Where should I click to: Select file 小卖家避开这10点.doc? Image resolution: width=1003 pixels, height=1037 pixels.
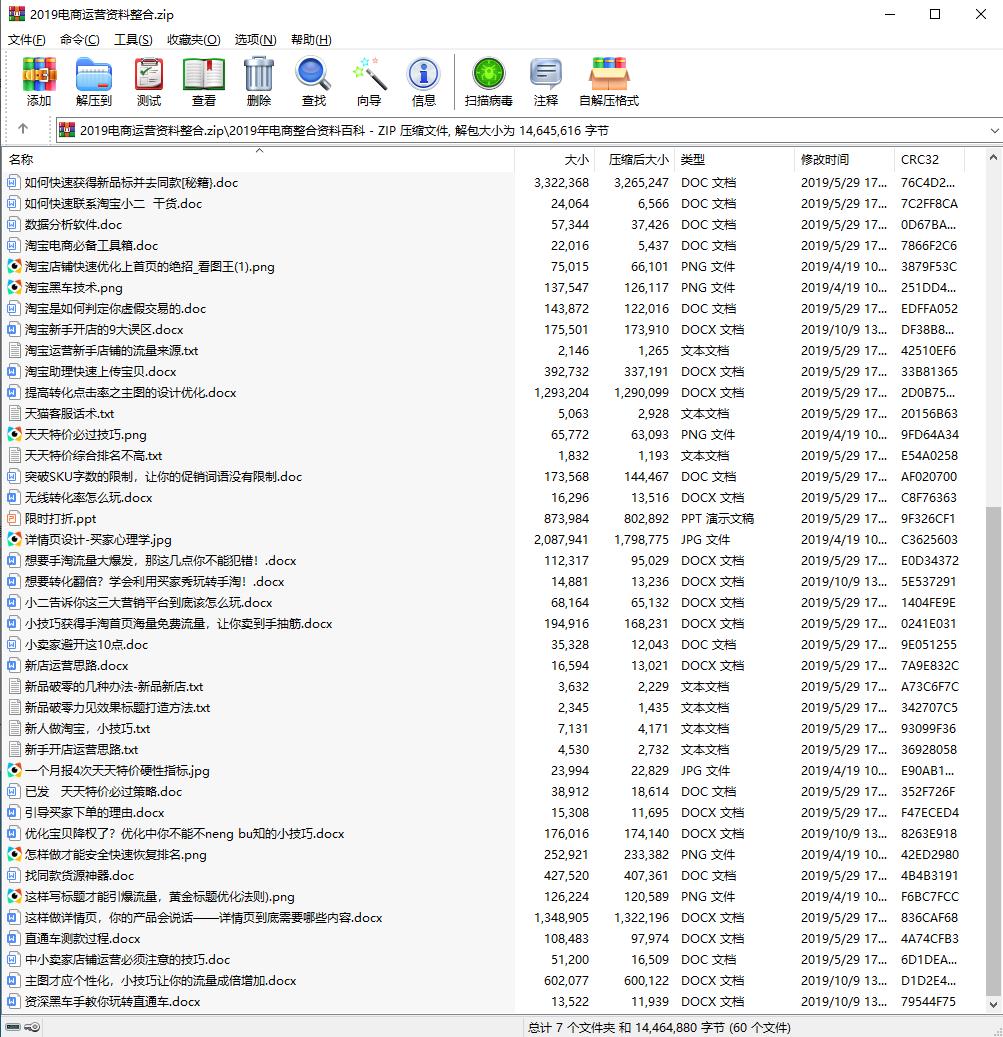86,645
